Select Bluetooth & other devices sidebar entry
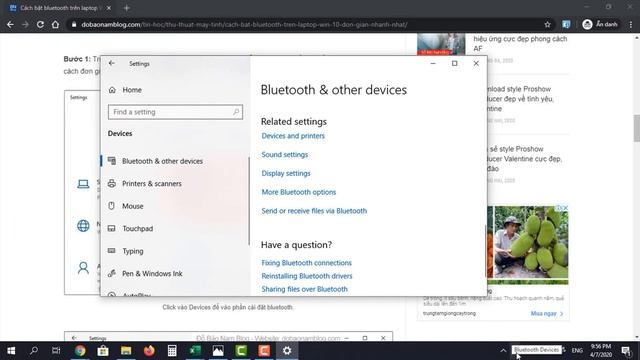The image size is (640, 360). point(162,161)
